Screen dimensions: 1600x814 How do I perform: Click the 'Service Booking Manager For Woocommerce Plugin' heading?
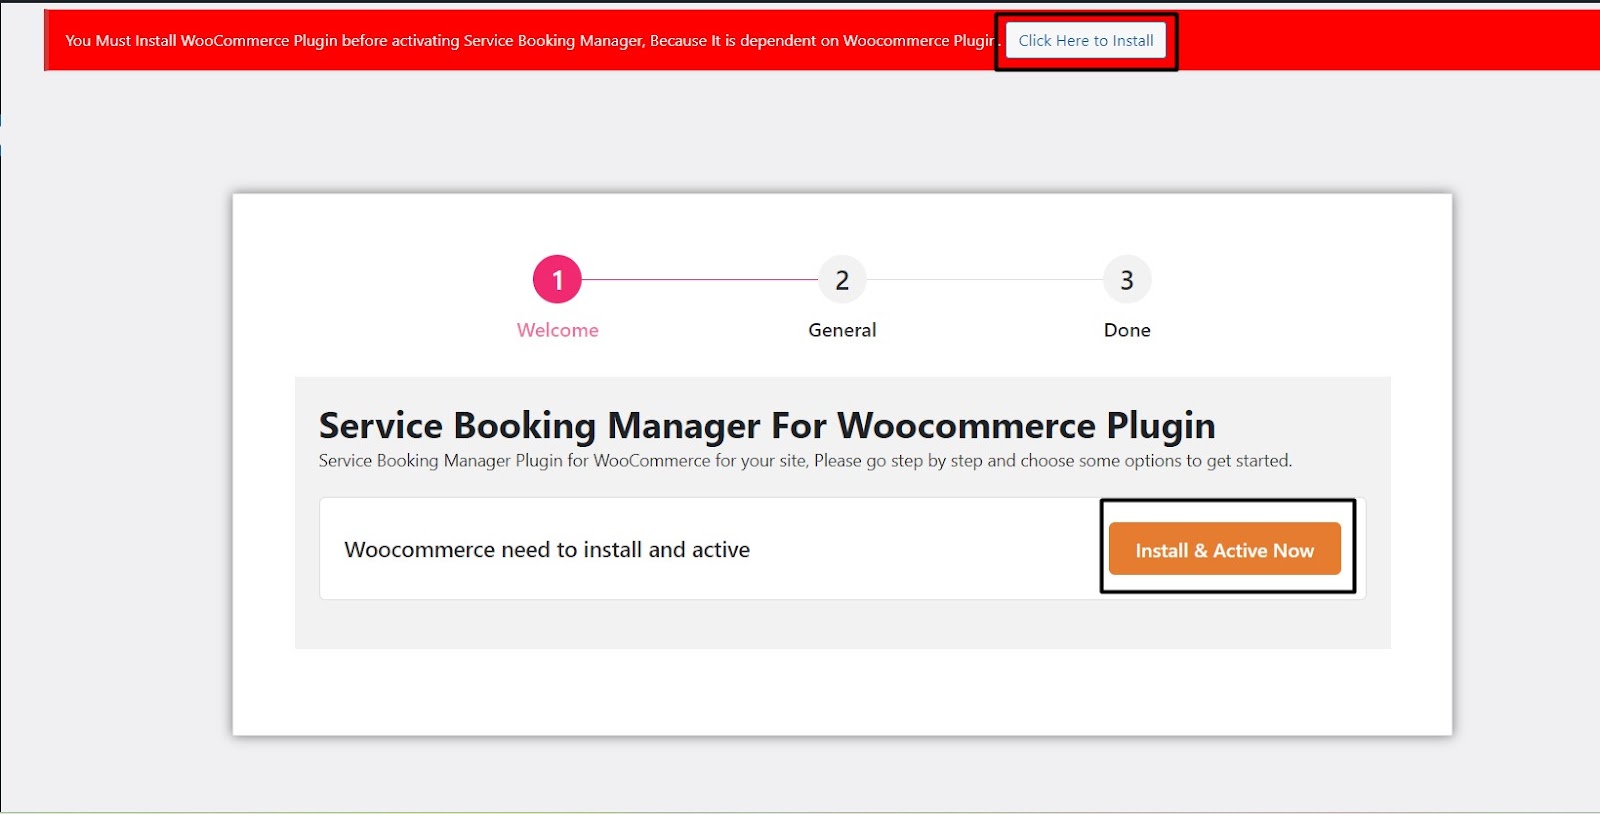click(767, 426)
